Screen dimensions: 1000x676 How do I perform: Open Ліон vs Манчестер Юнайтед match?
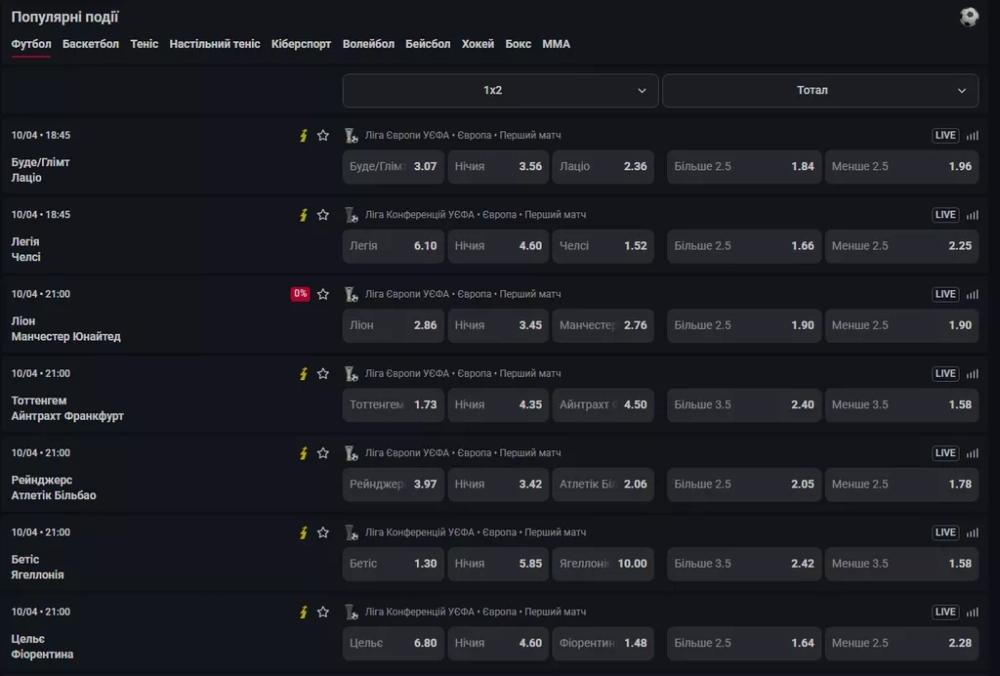[x=66, y=329]
